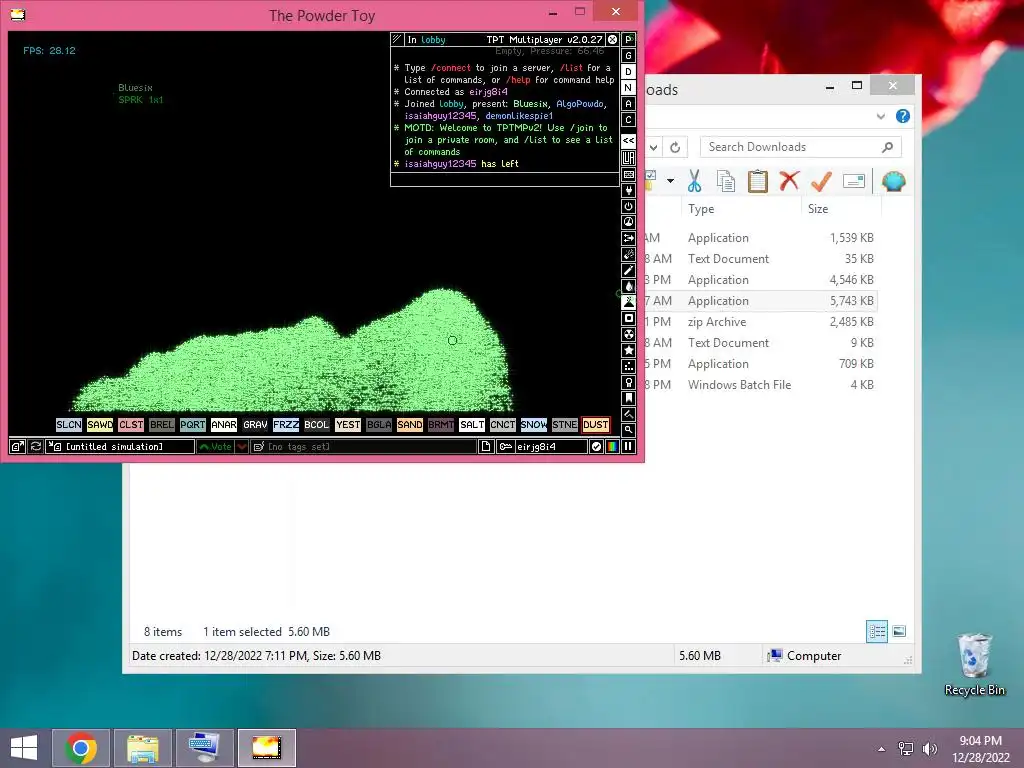Toggle the 'D' debug button in sidebar
Screen dimensions: 1024x768
click(628, 72)
